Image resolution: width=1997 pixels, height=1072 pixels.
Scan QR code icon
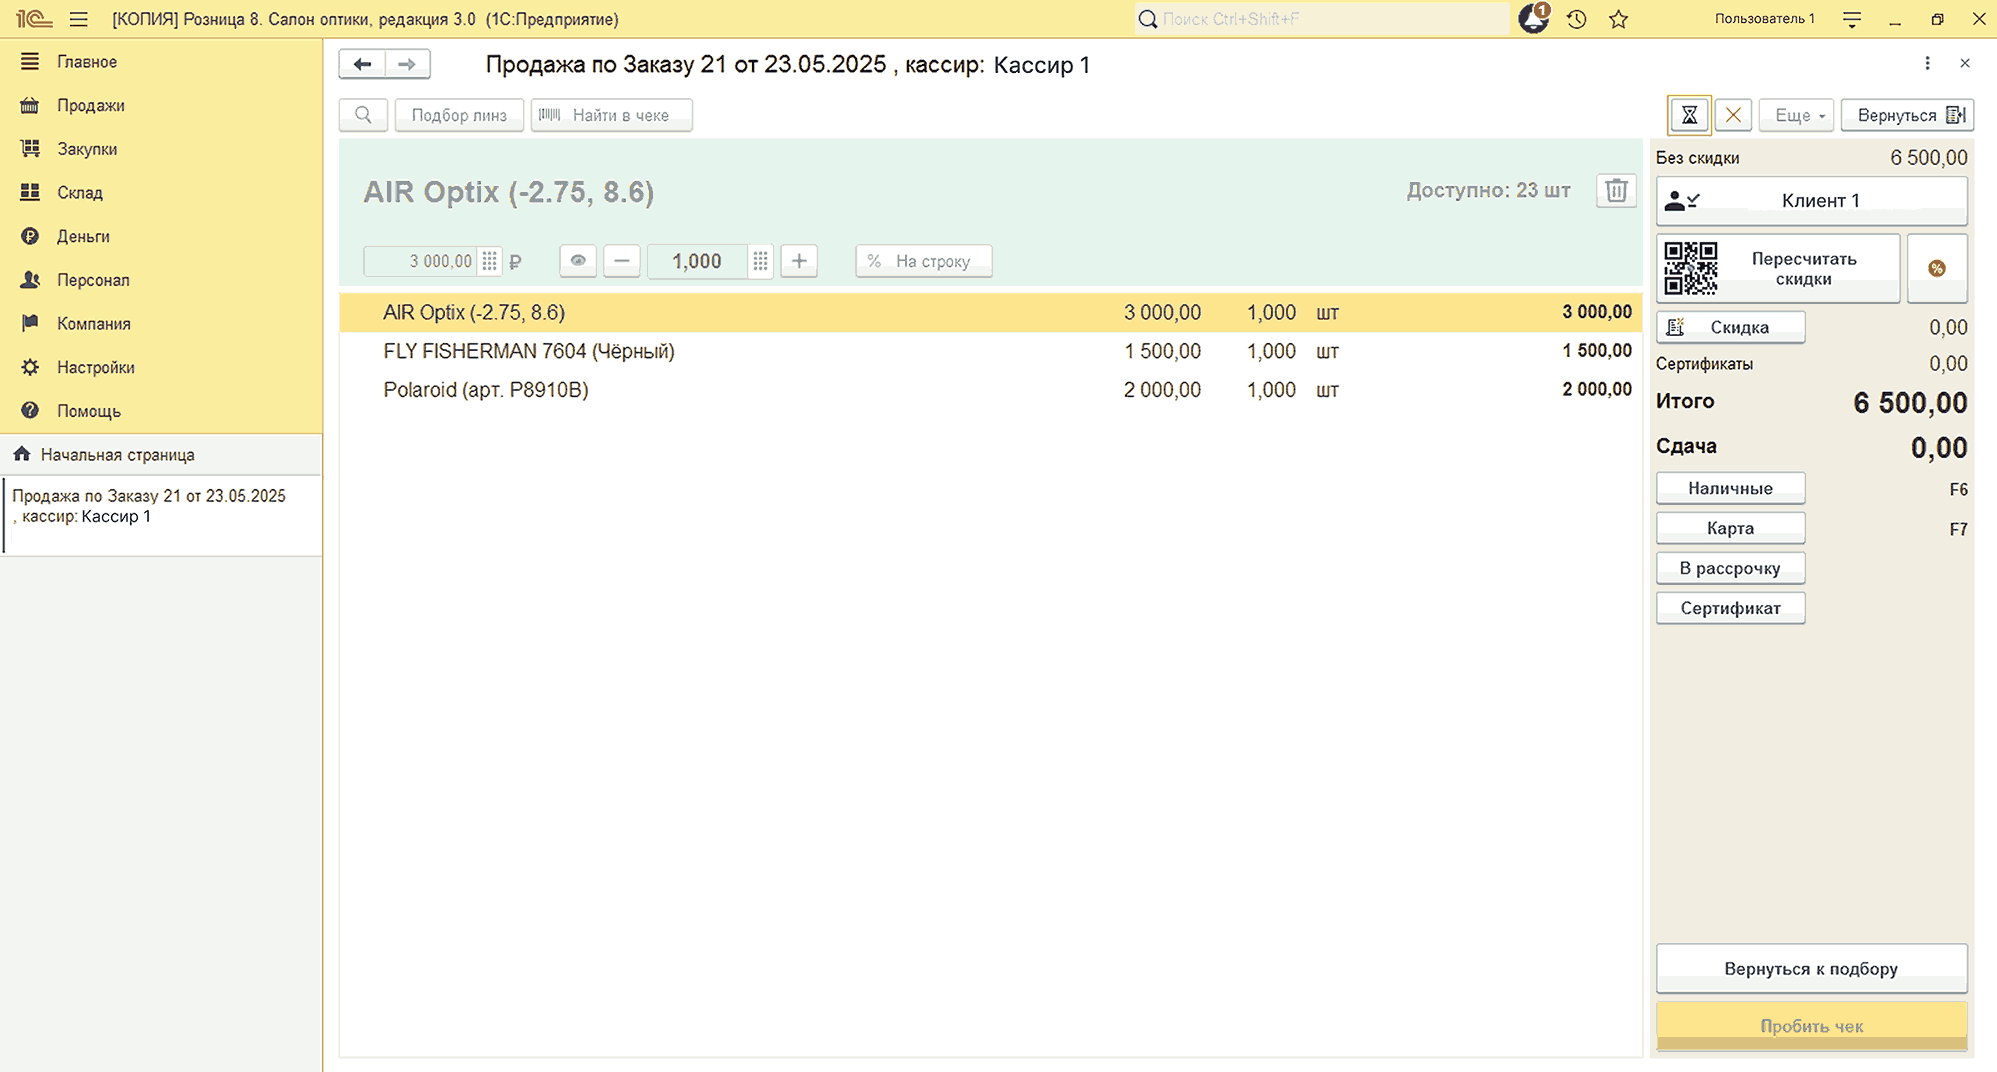pyautogui.click(x=1691, y=268)
